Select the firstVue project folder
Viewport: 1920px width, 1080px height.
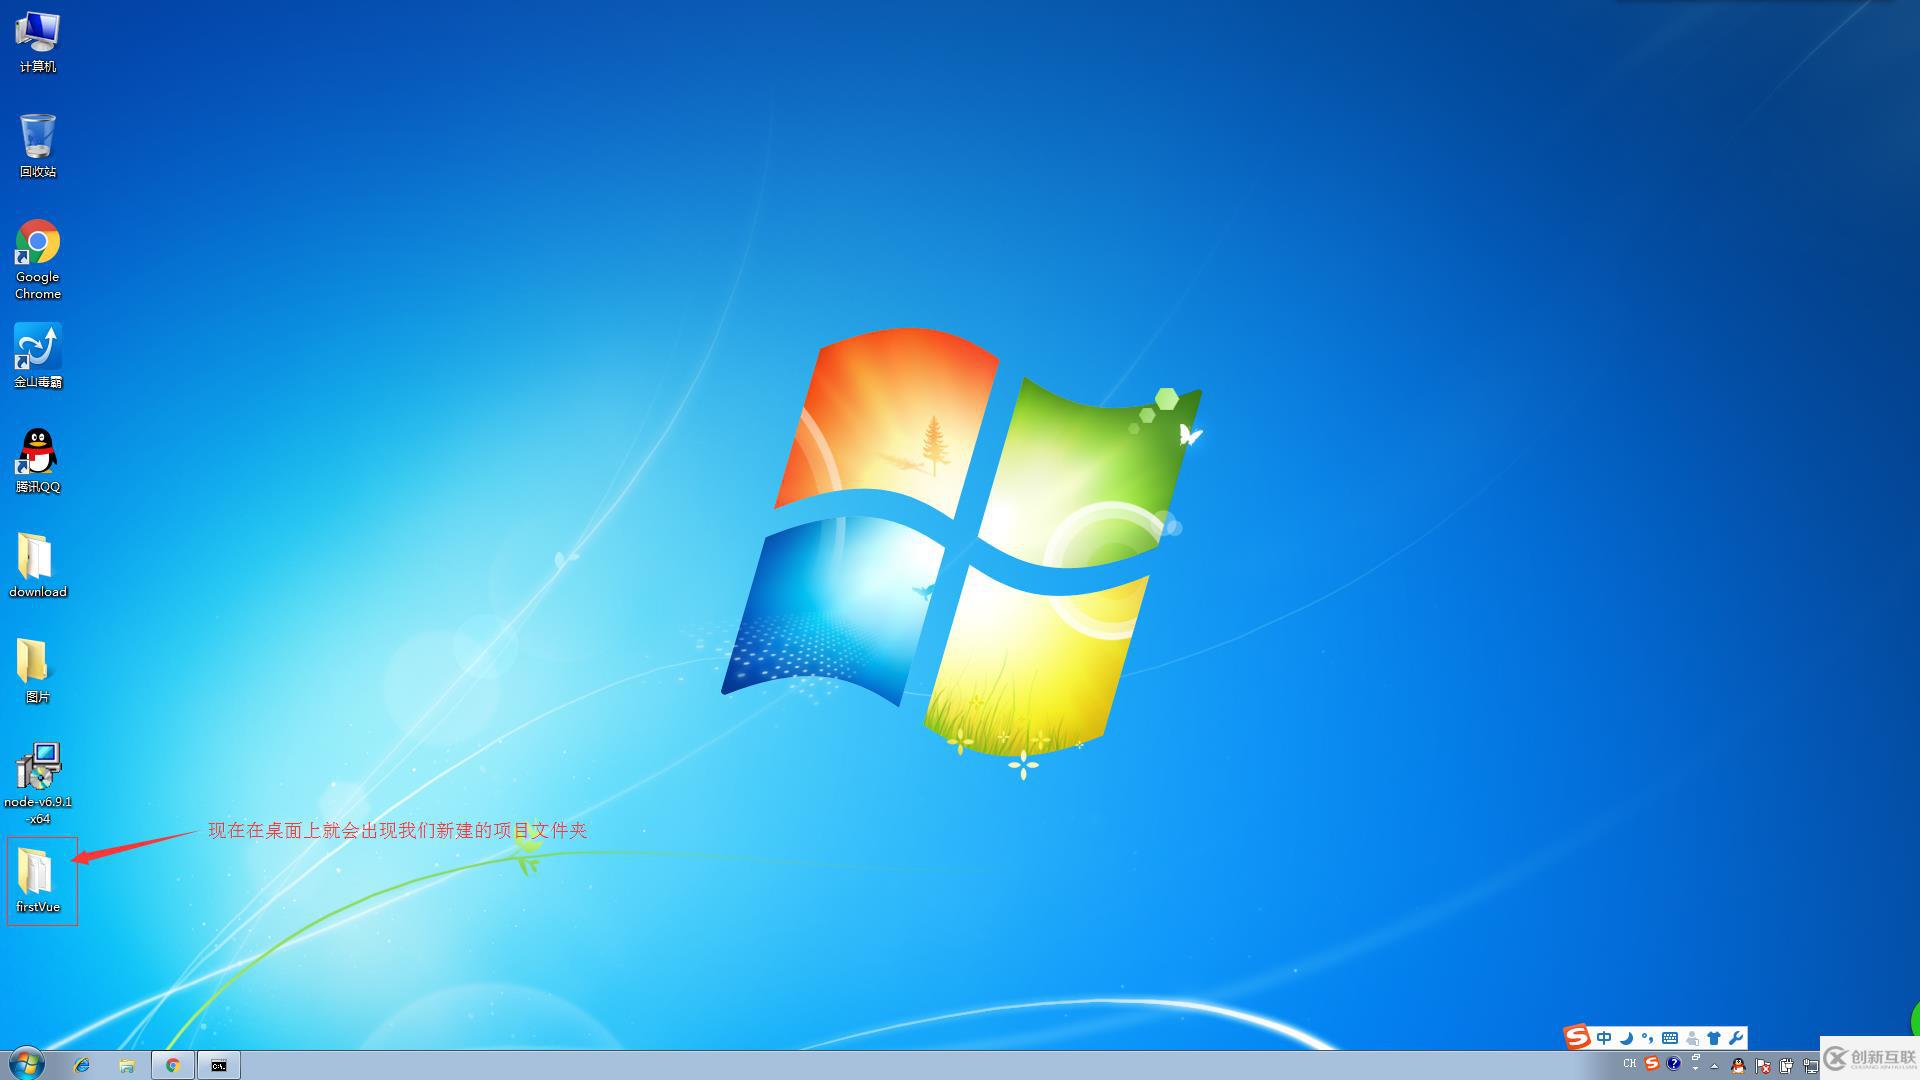[x=37, y=880]
